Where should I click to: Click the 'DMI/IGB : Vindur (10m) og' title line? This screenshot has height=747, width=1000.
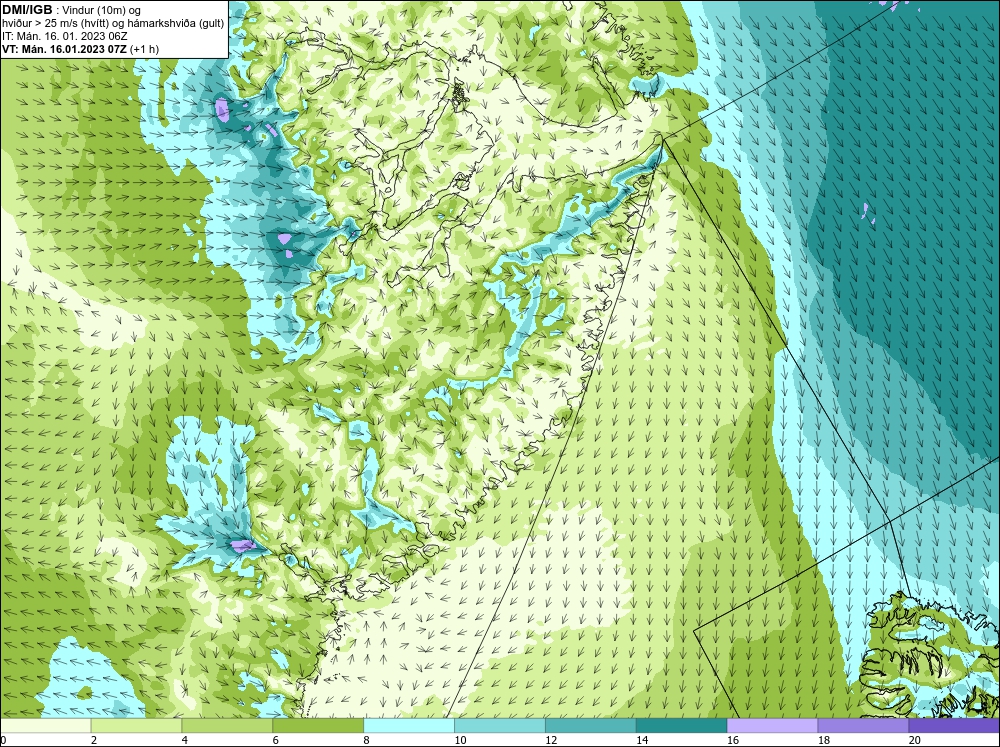pyautogui.click(x=72, y=10)
